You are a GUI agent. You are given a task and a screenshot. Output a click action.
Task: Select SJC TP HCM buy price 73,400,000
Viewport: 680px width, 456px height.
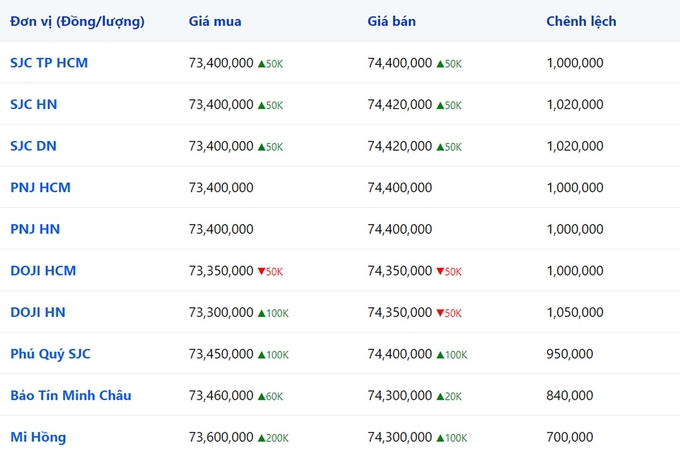coord(221,63)
